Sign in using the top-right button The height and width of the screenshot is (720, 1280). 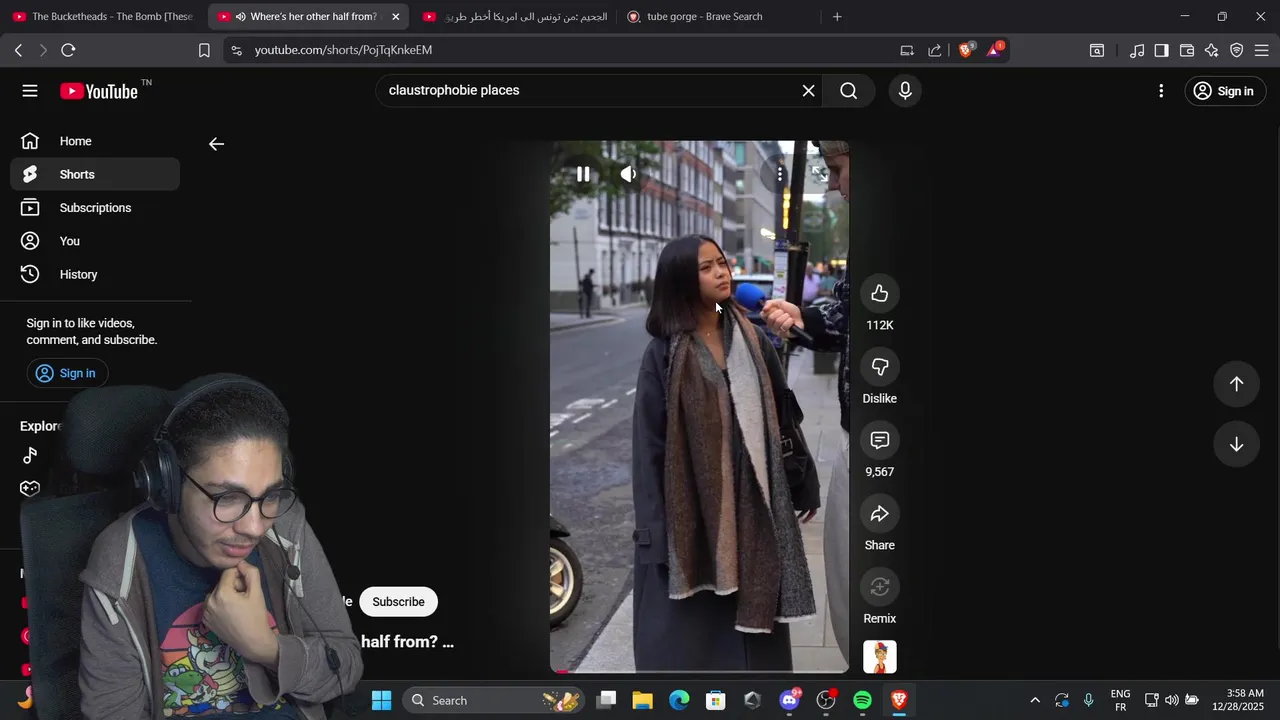click(x=1225, y=91)
